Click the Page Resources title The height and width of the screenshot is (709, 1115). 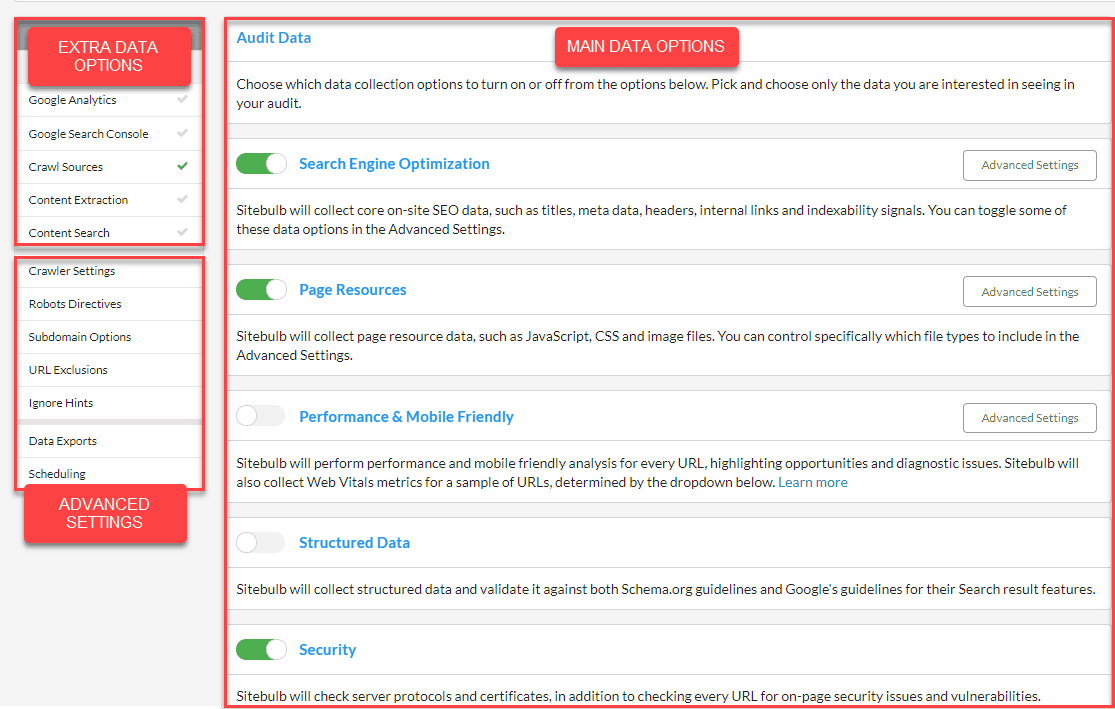pyautogui.click(x=353, y=289)
